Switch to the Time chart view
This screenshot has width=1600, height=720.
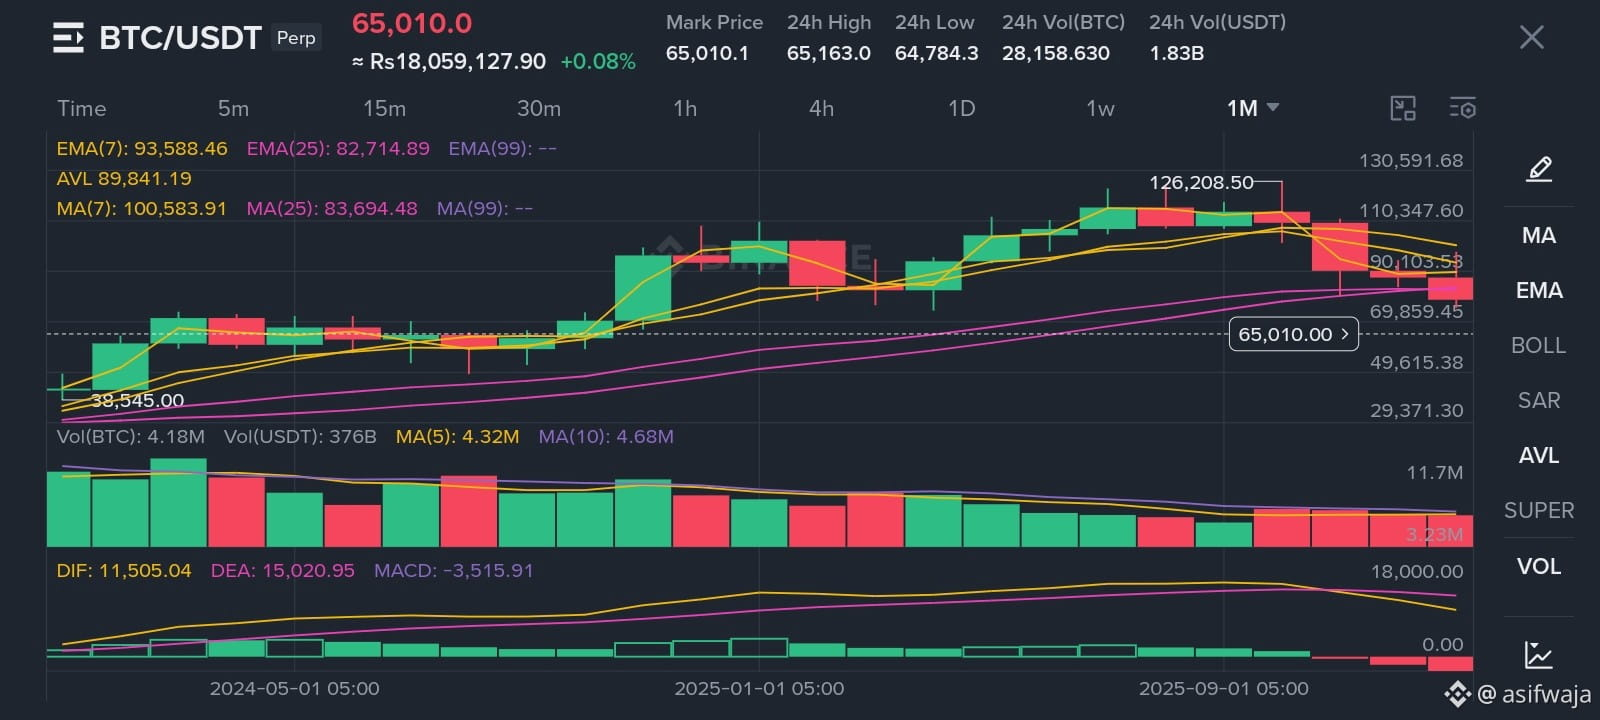coord(81,108)
